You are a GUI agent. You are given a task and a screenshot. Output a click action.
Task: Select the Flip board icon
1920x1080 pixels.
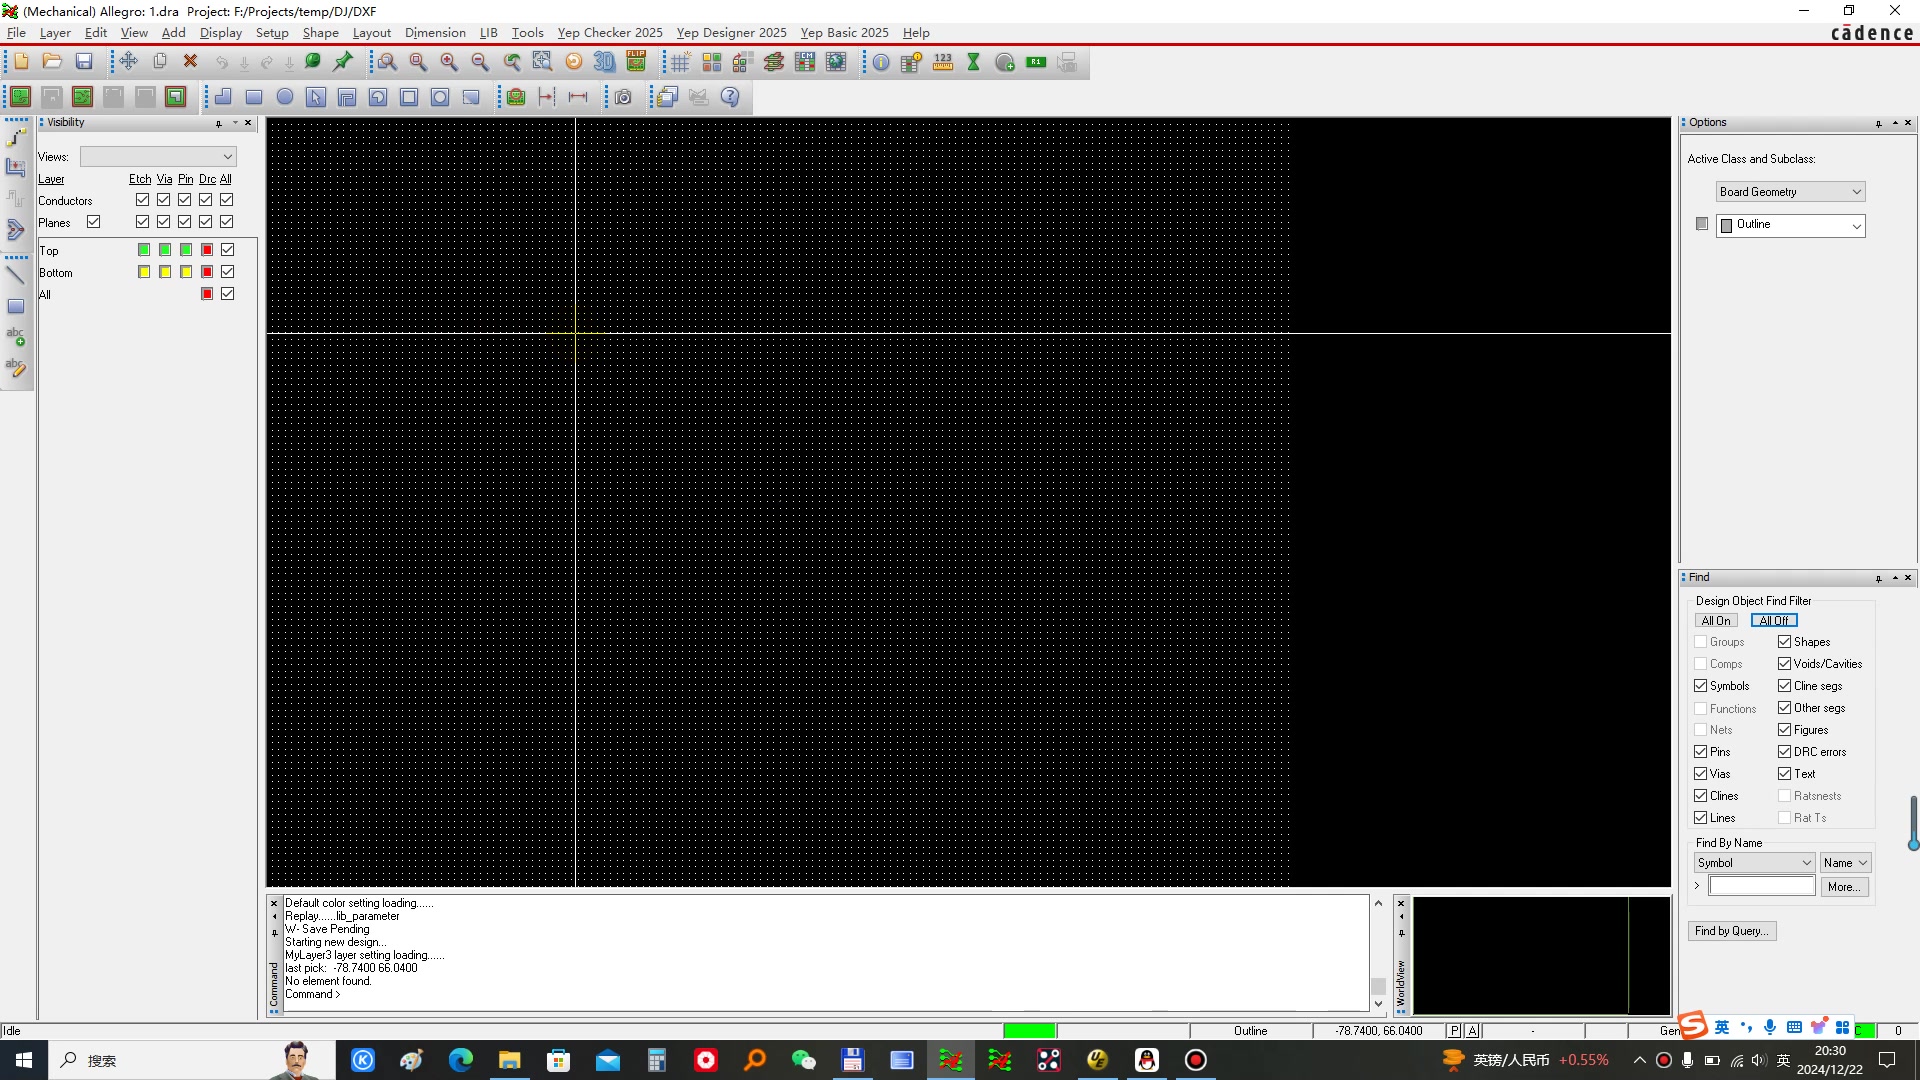(x=636, y=62)
